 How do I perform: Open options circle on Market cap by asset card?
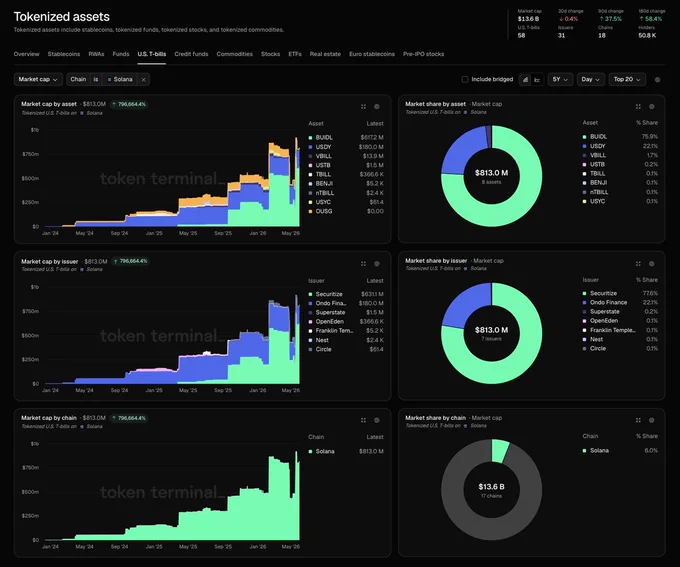coord(377,107)
